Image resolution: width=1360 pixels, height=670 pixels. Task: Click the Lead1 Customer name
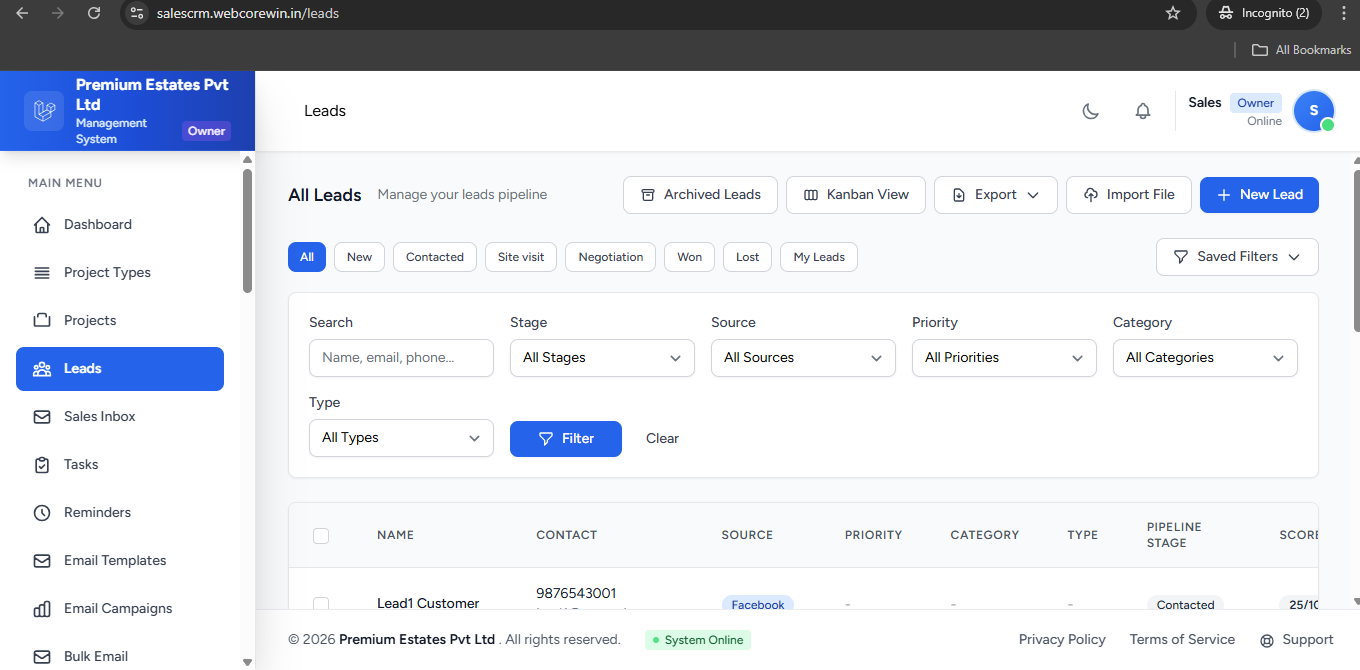(x=428, y=604)
